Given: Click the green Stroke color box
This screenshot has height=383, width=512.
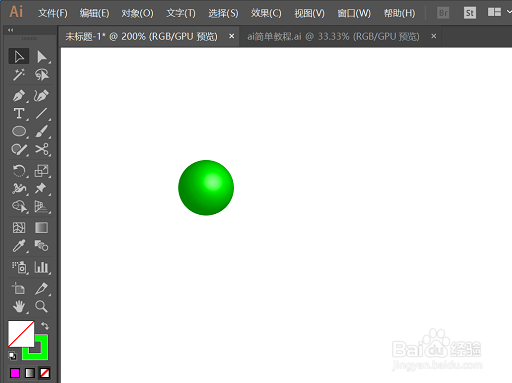Looking at the screenshot, I should click(41, 353).
